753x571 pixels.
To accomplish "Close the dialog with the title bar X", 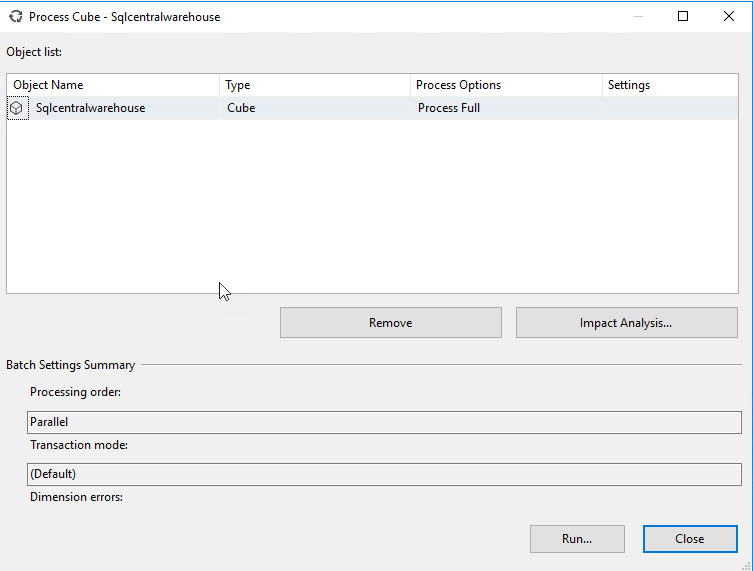I will point(729,16).
